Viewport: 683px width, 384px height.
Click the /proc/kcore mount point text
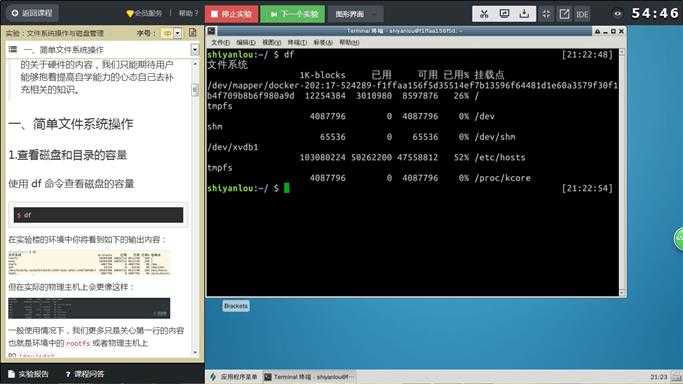[x=503, y=178]
